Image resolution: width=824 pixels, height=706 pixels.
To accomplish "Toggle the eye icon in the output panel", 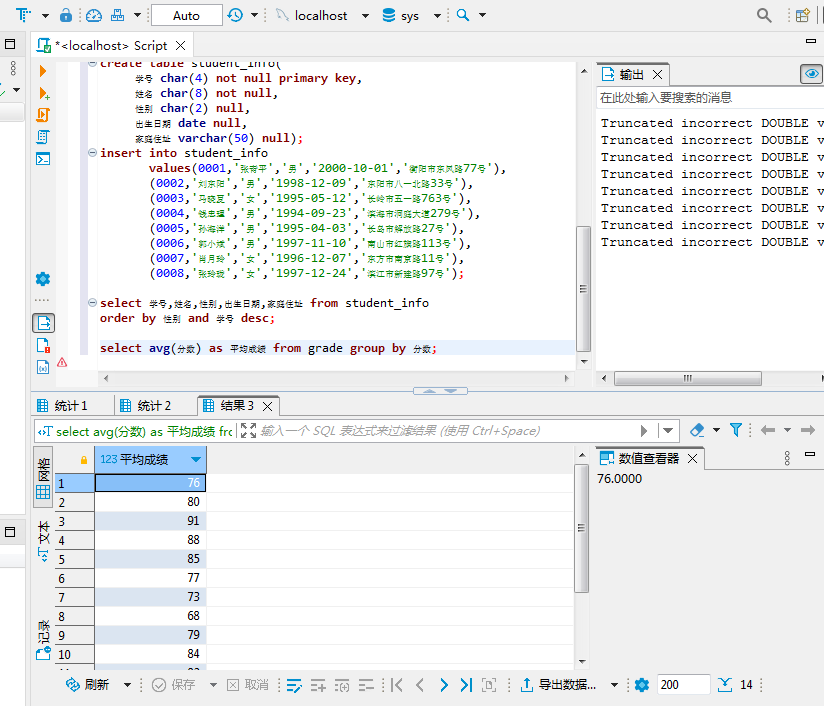I will pyautogui.click(x=811, y=74).
